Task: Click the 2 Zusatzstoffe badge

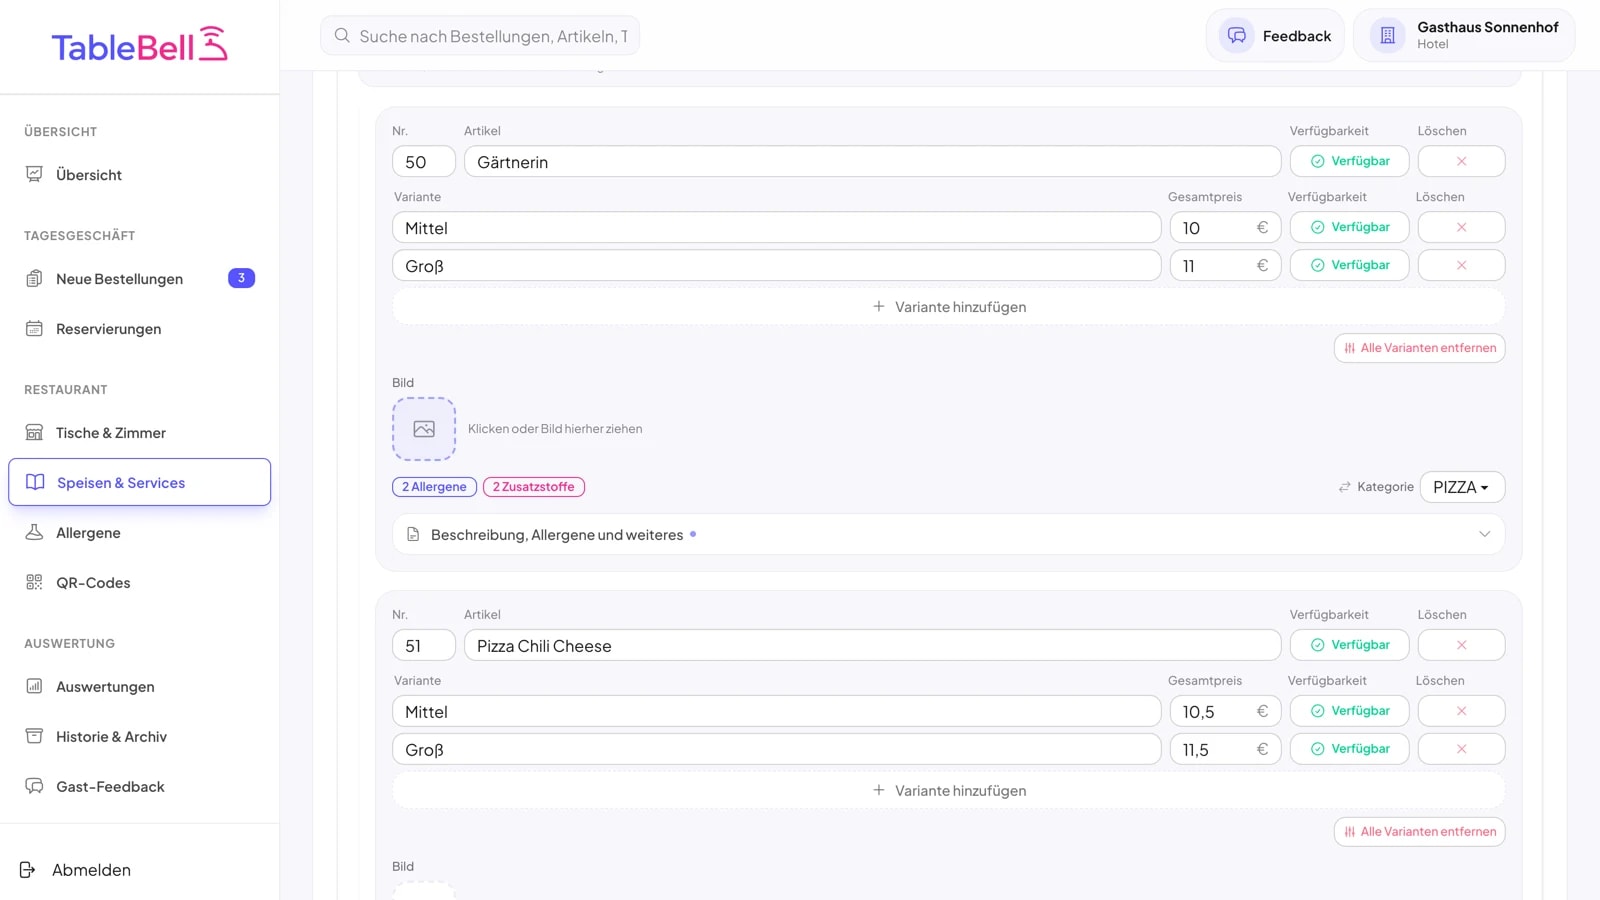Action: tap(534, 487)
